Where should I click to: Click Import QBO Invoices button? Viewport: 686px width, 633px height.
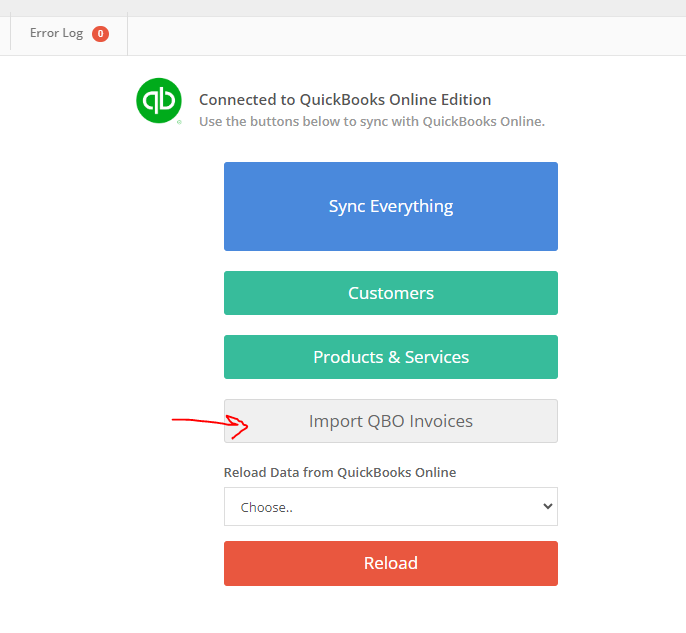pyautogui.click(x=391, y=421)
